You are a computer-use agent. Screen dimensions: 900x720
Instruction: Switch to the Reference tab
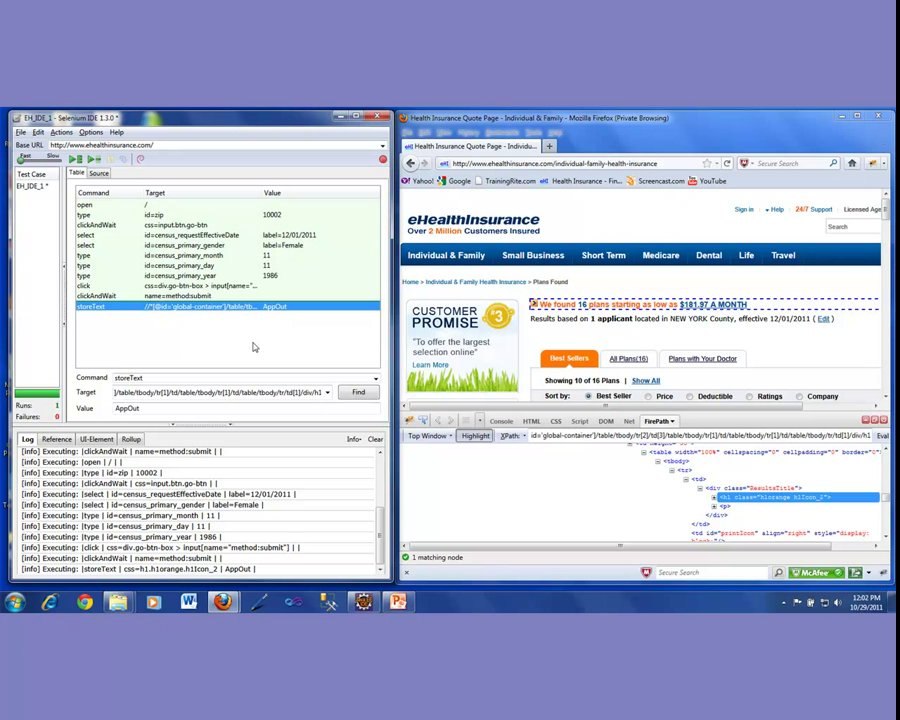click(x=57, y=439)
